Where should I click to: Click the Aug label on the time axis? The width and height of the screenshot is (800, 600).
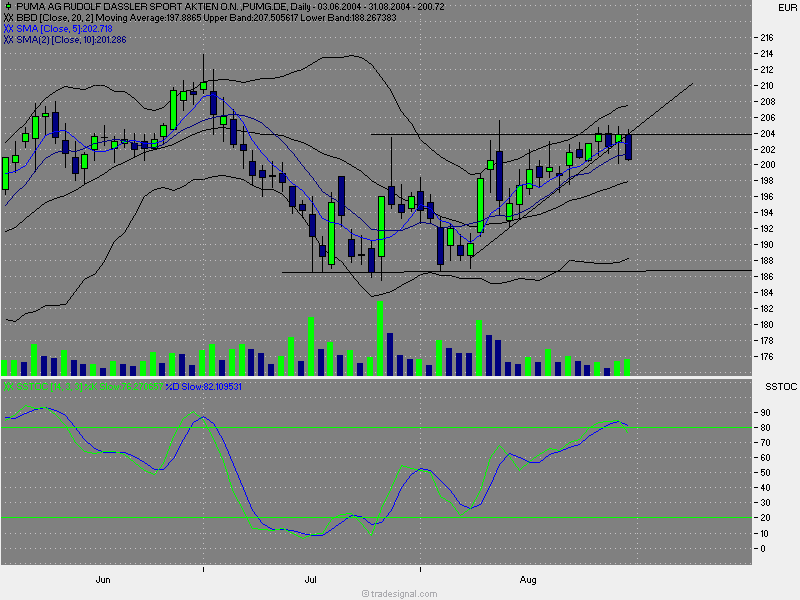pos(529,579)
